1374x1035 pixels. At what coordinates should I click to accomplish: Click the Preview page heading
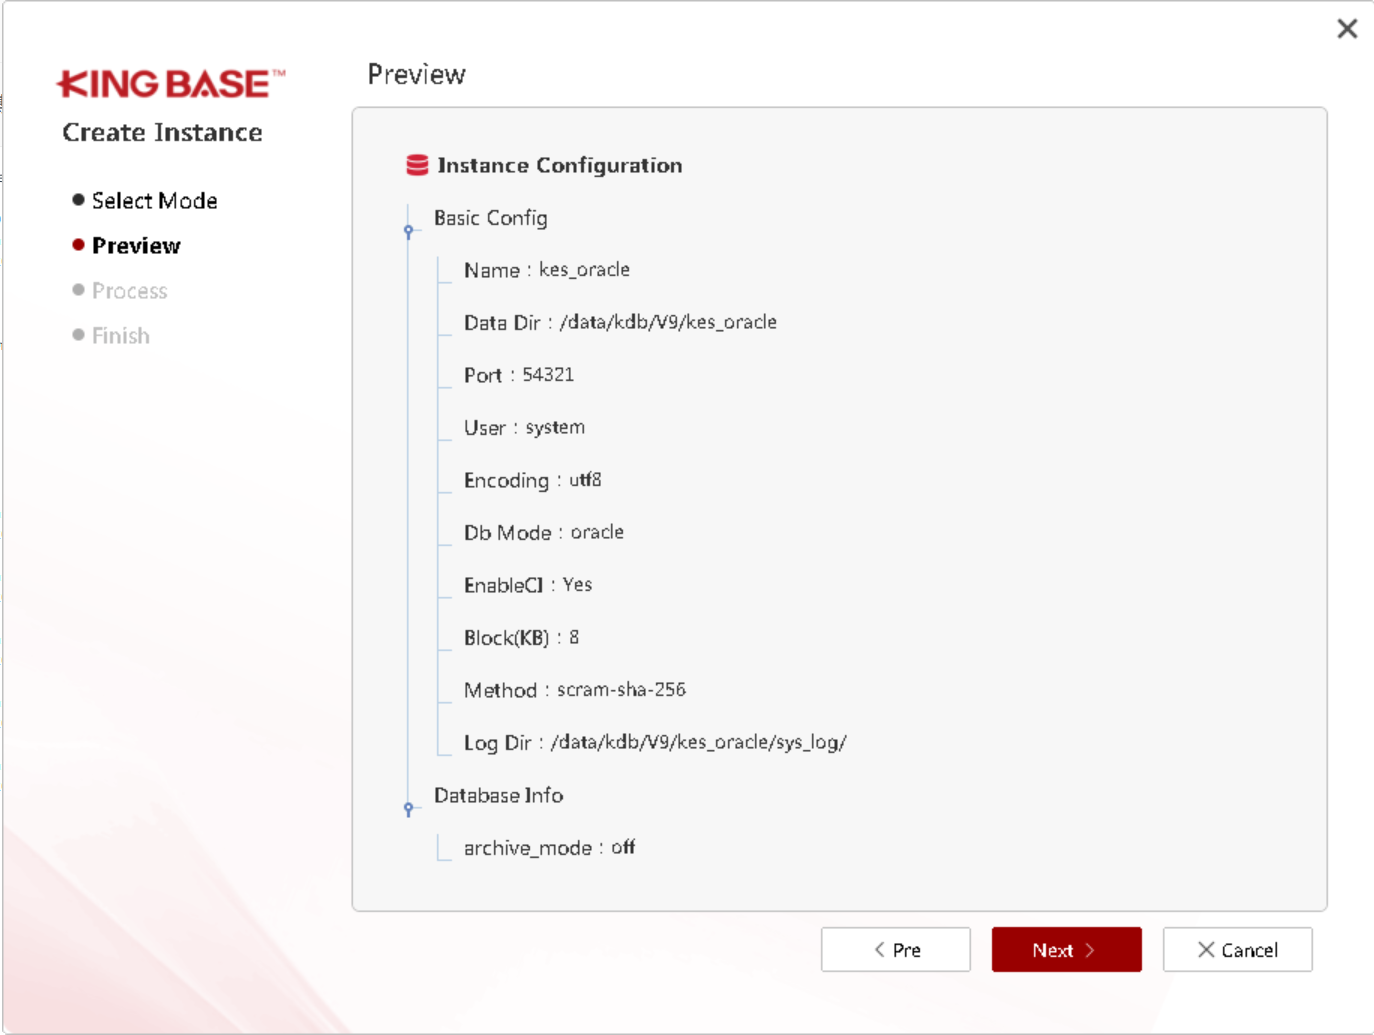pyautogui.click(x=416, y=74)
